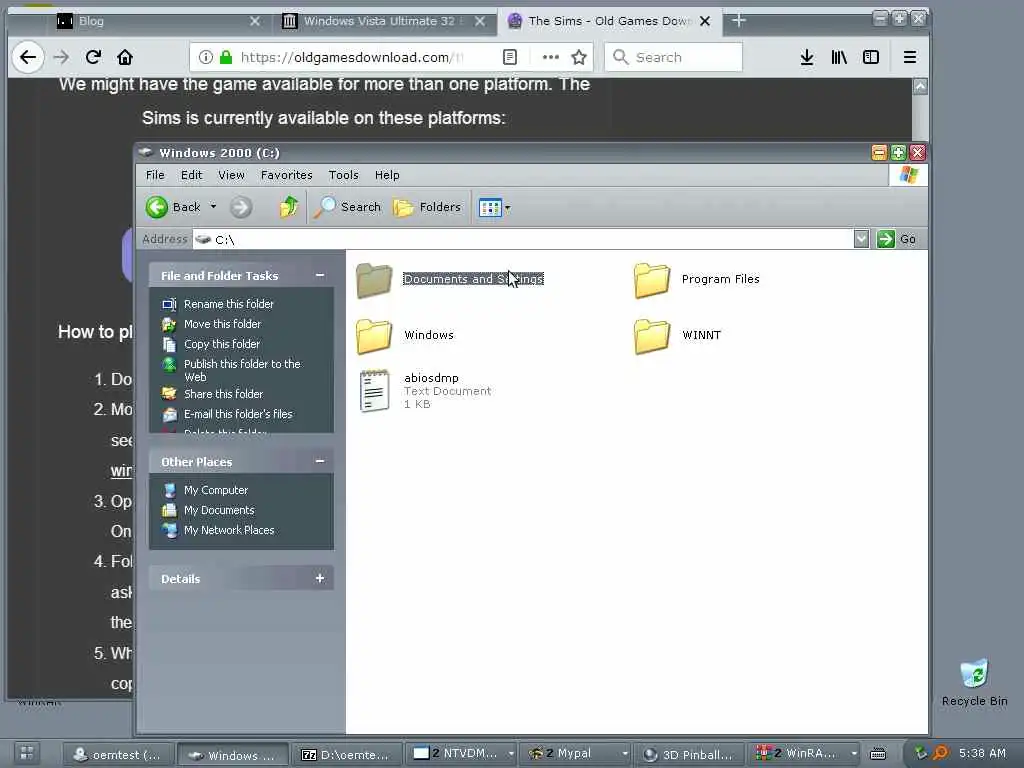Viewport: 1024px width, 768px height.
Task: Click Firefox back arrow button
Action: (x=28, y=57)
